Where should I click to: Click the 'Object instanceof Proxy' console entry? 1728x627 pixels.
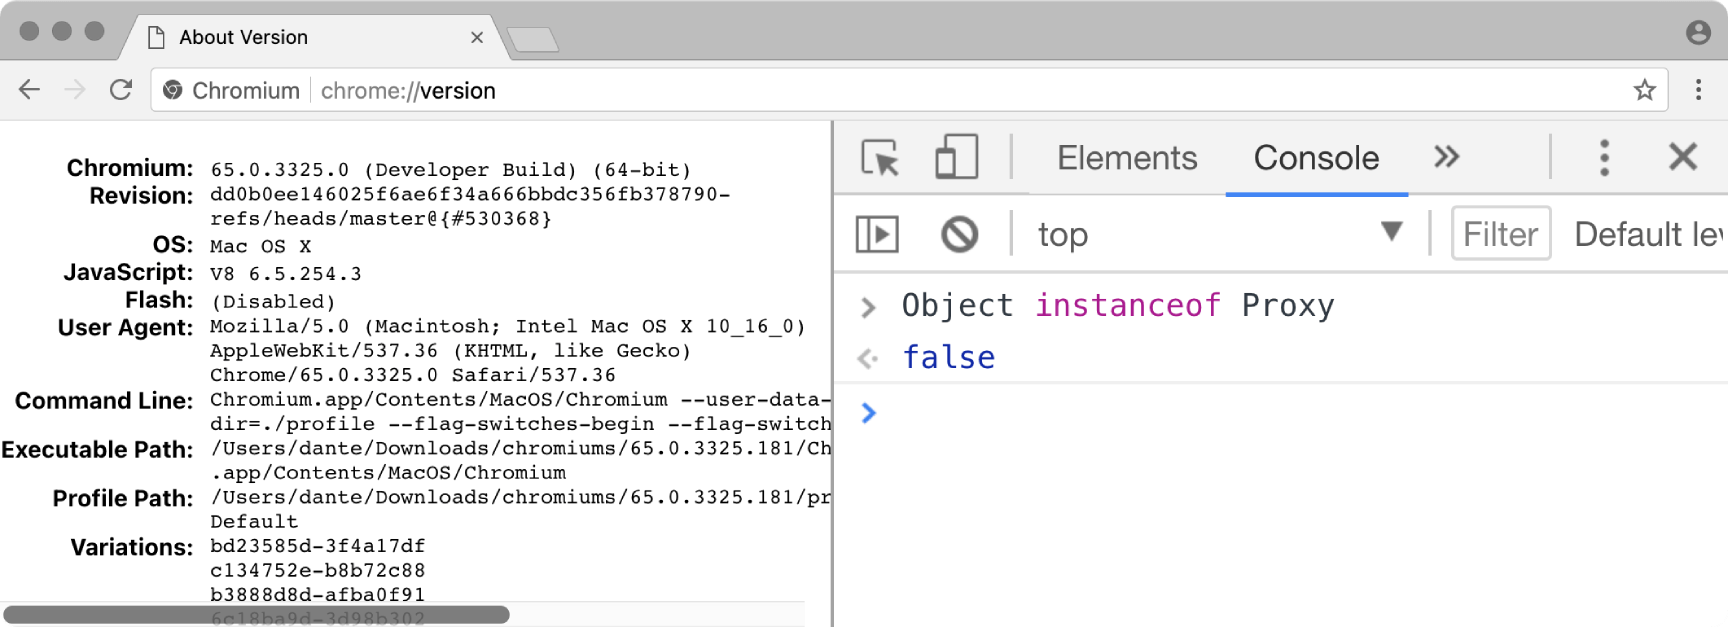[x=1118, y=305]
